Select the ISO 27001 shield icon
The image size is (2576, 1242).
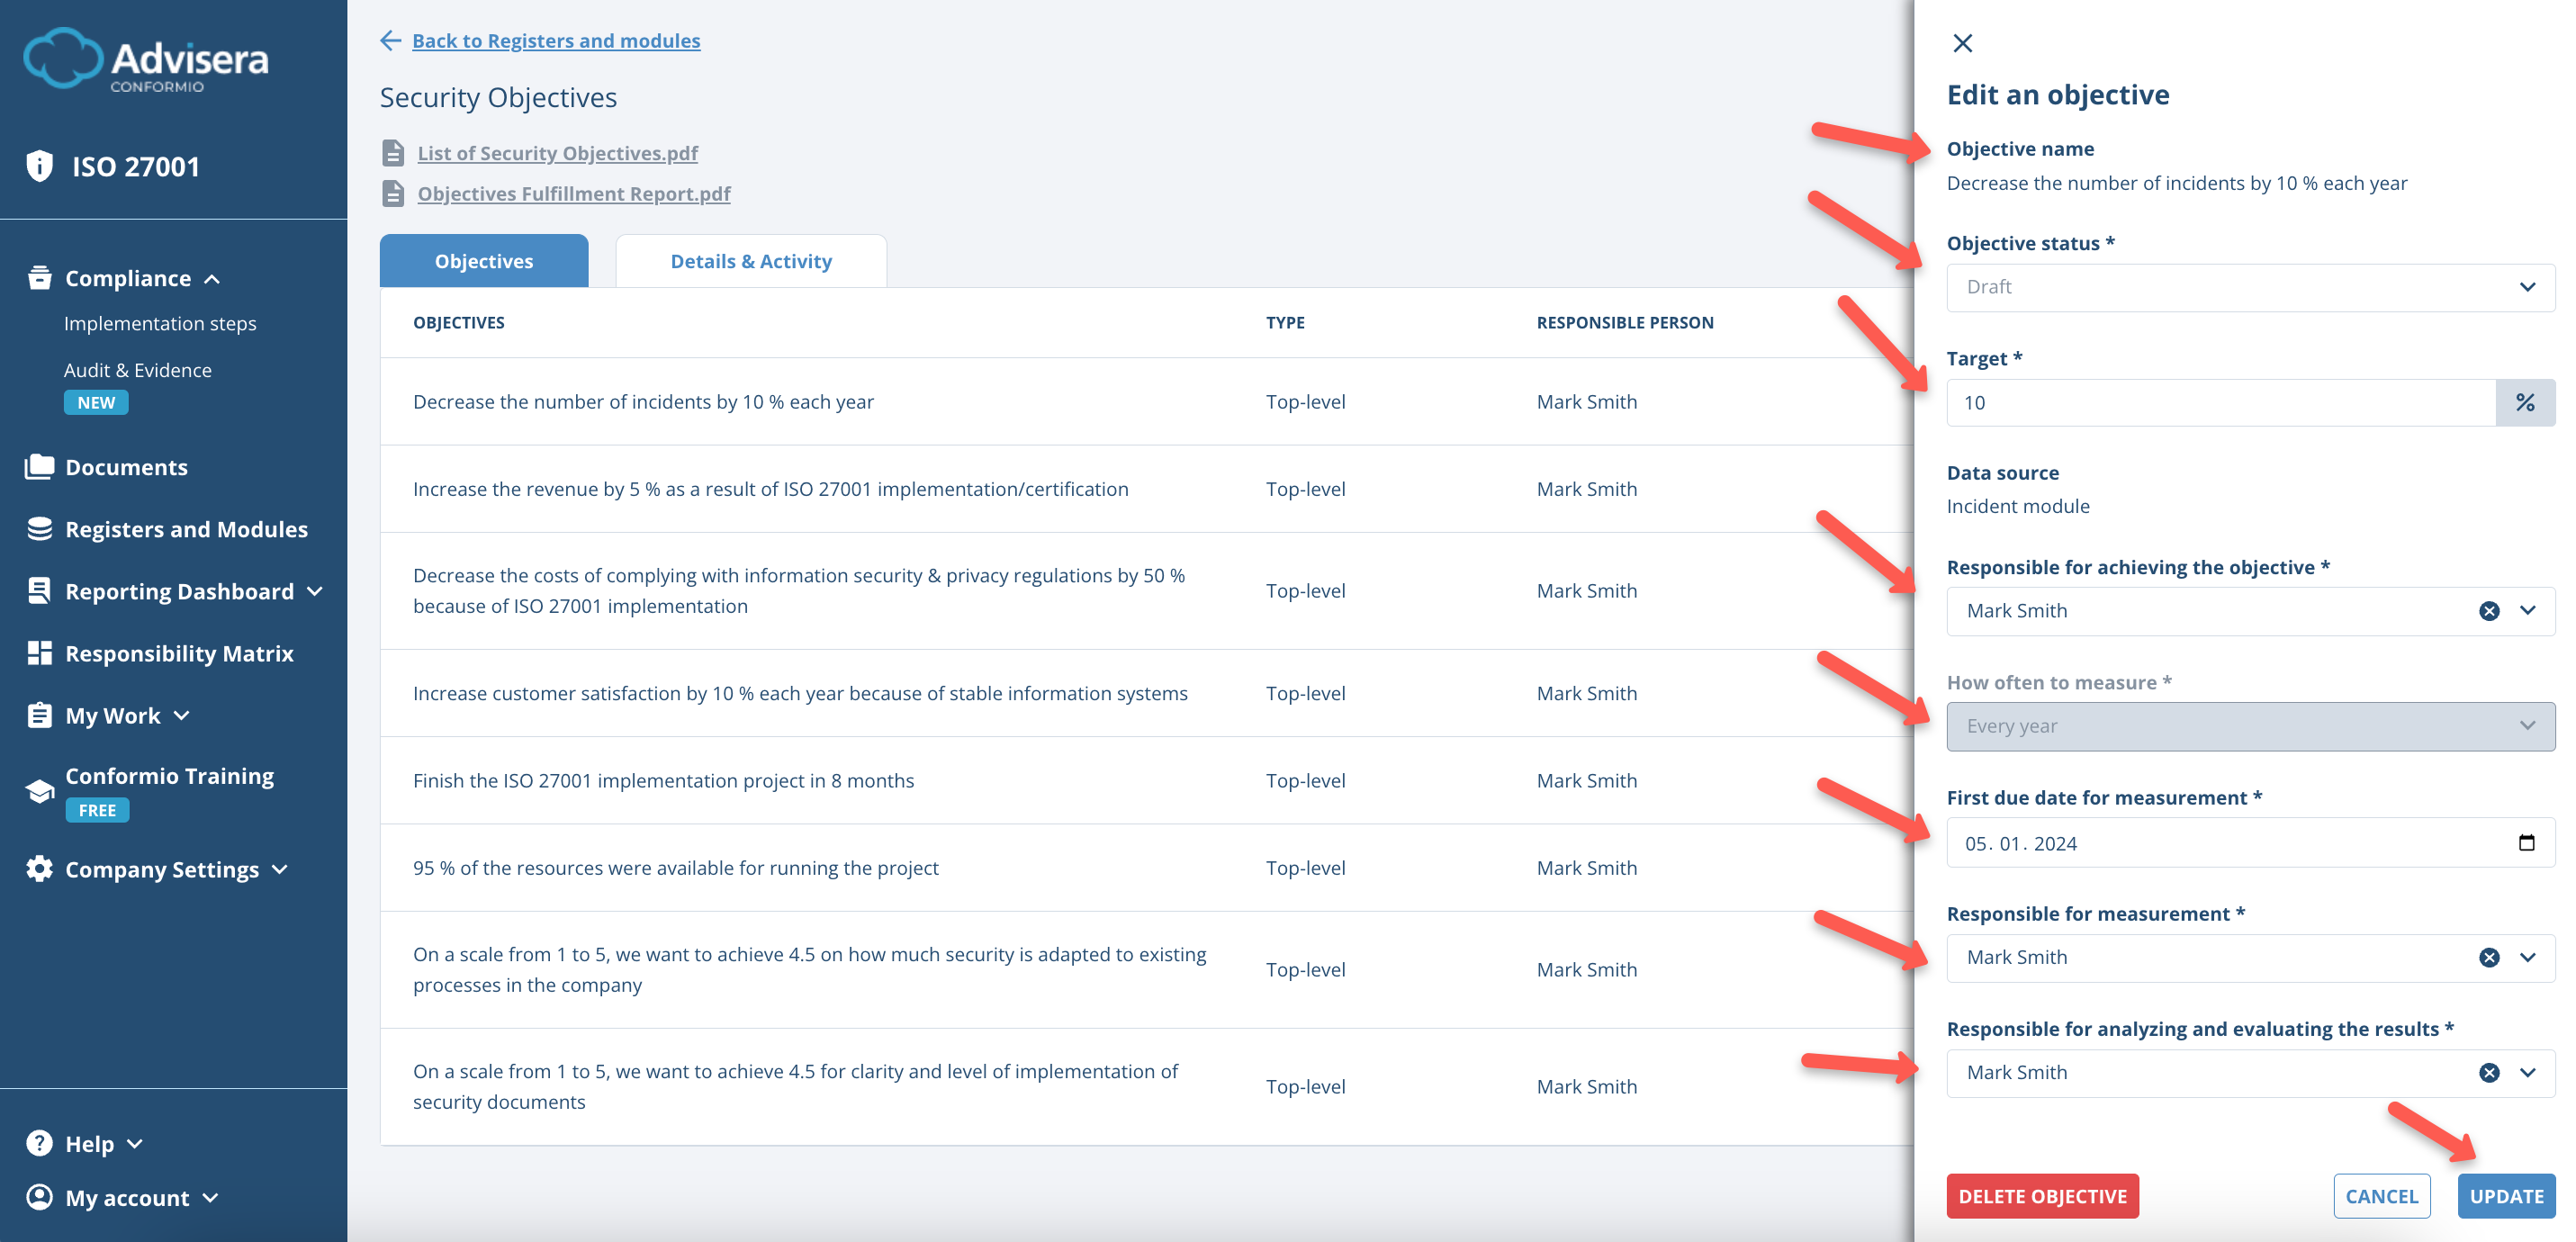point(40,166)
